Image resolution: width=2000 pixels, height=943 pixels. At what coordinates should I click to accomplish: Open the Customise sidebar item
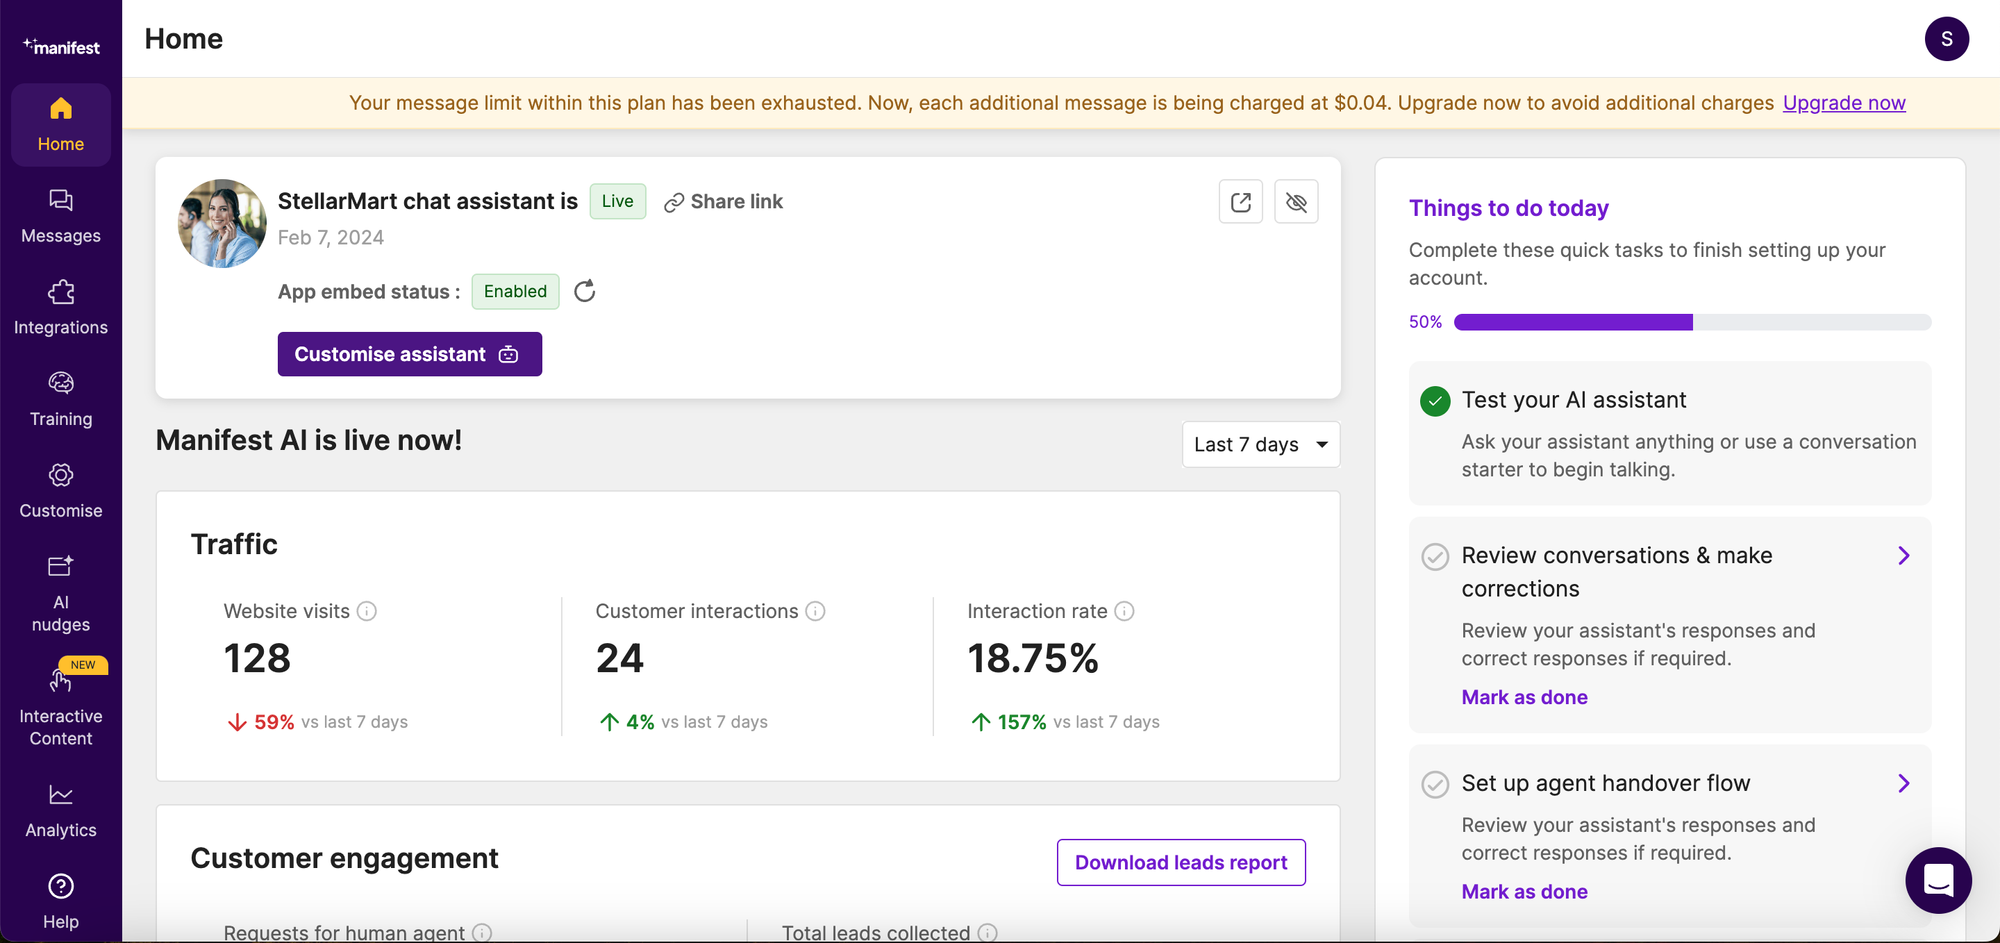(x=61, y=491)
